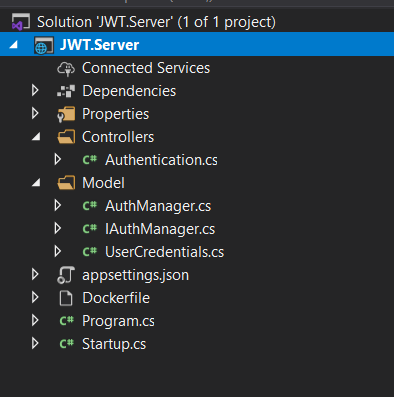This screenshot has height=397, width=394.
Task: Select the AuthManager.cs file
Action: coord(158,206)
